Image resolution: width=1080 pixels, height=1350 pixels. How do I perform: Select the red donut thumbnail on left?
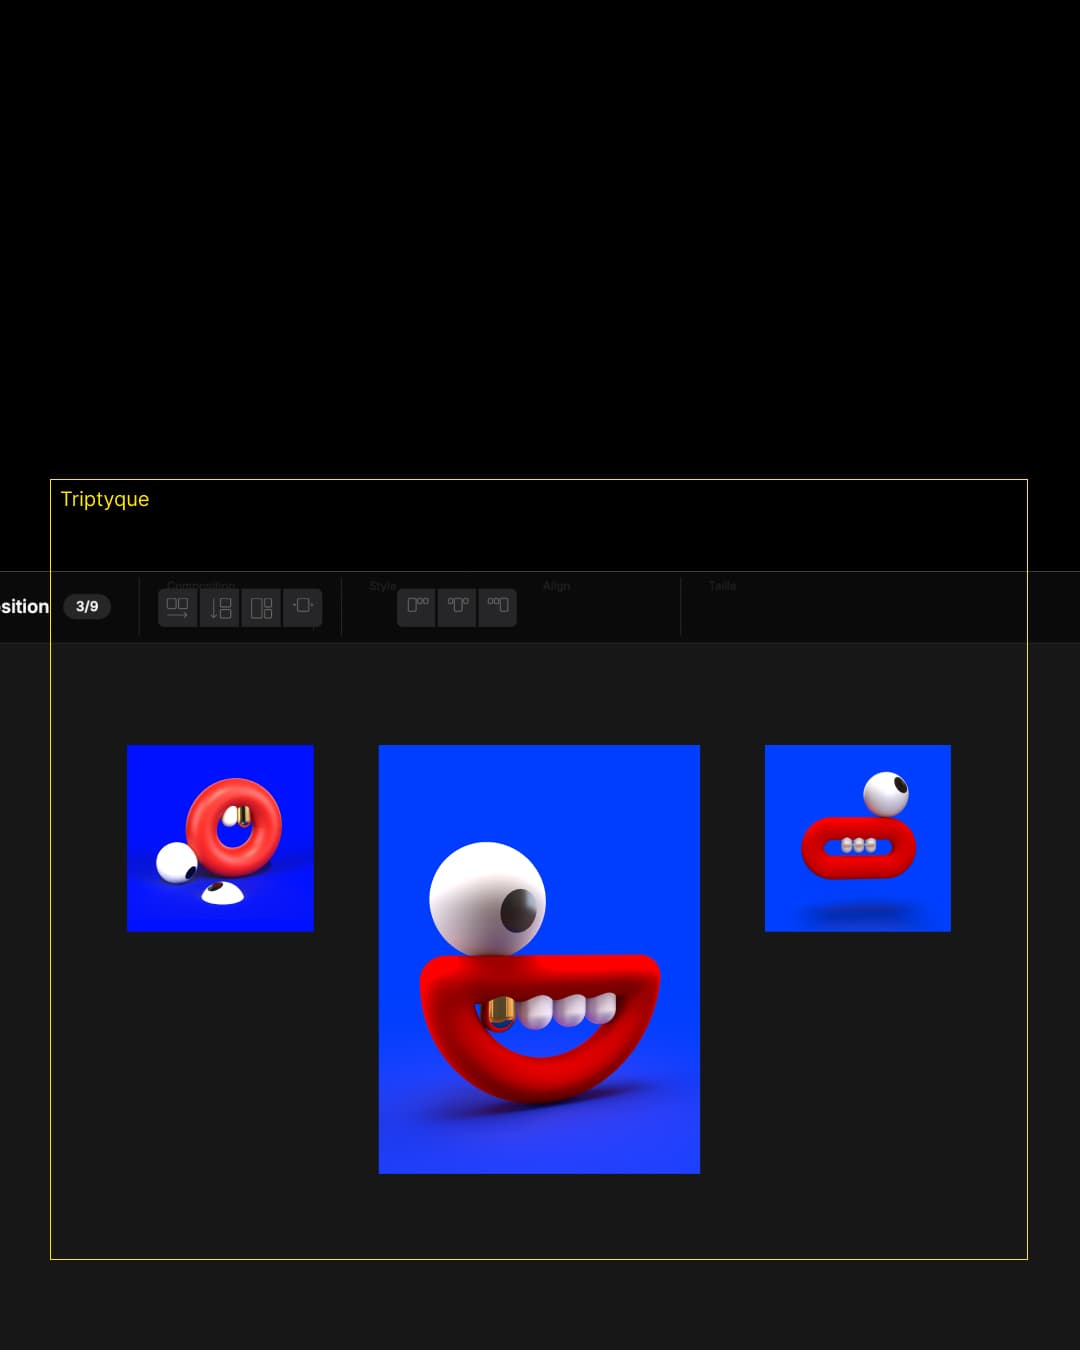(220, 838)
